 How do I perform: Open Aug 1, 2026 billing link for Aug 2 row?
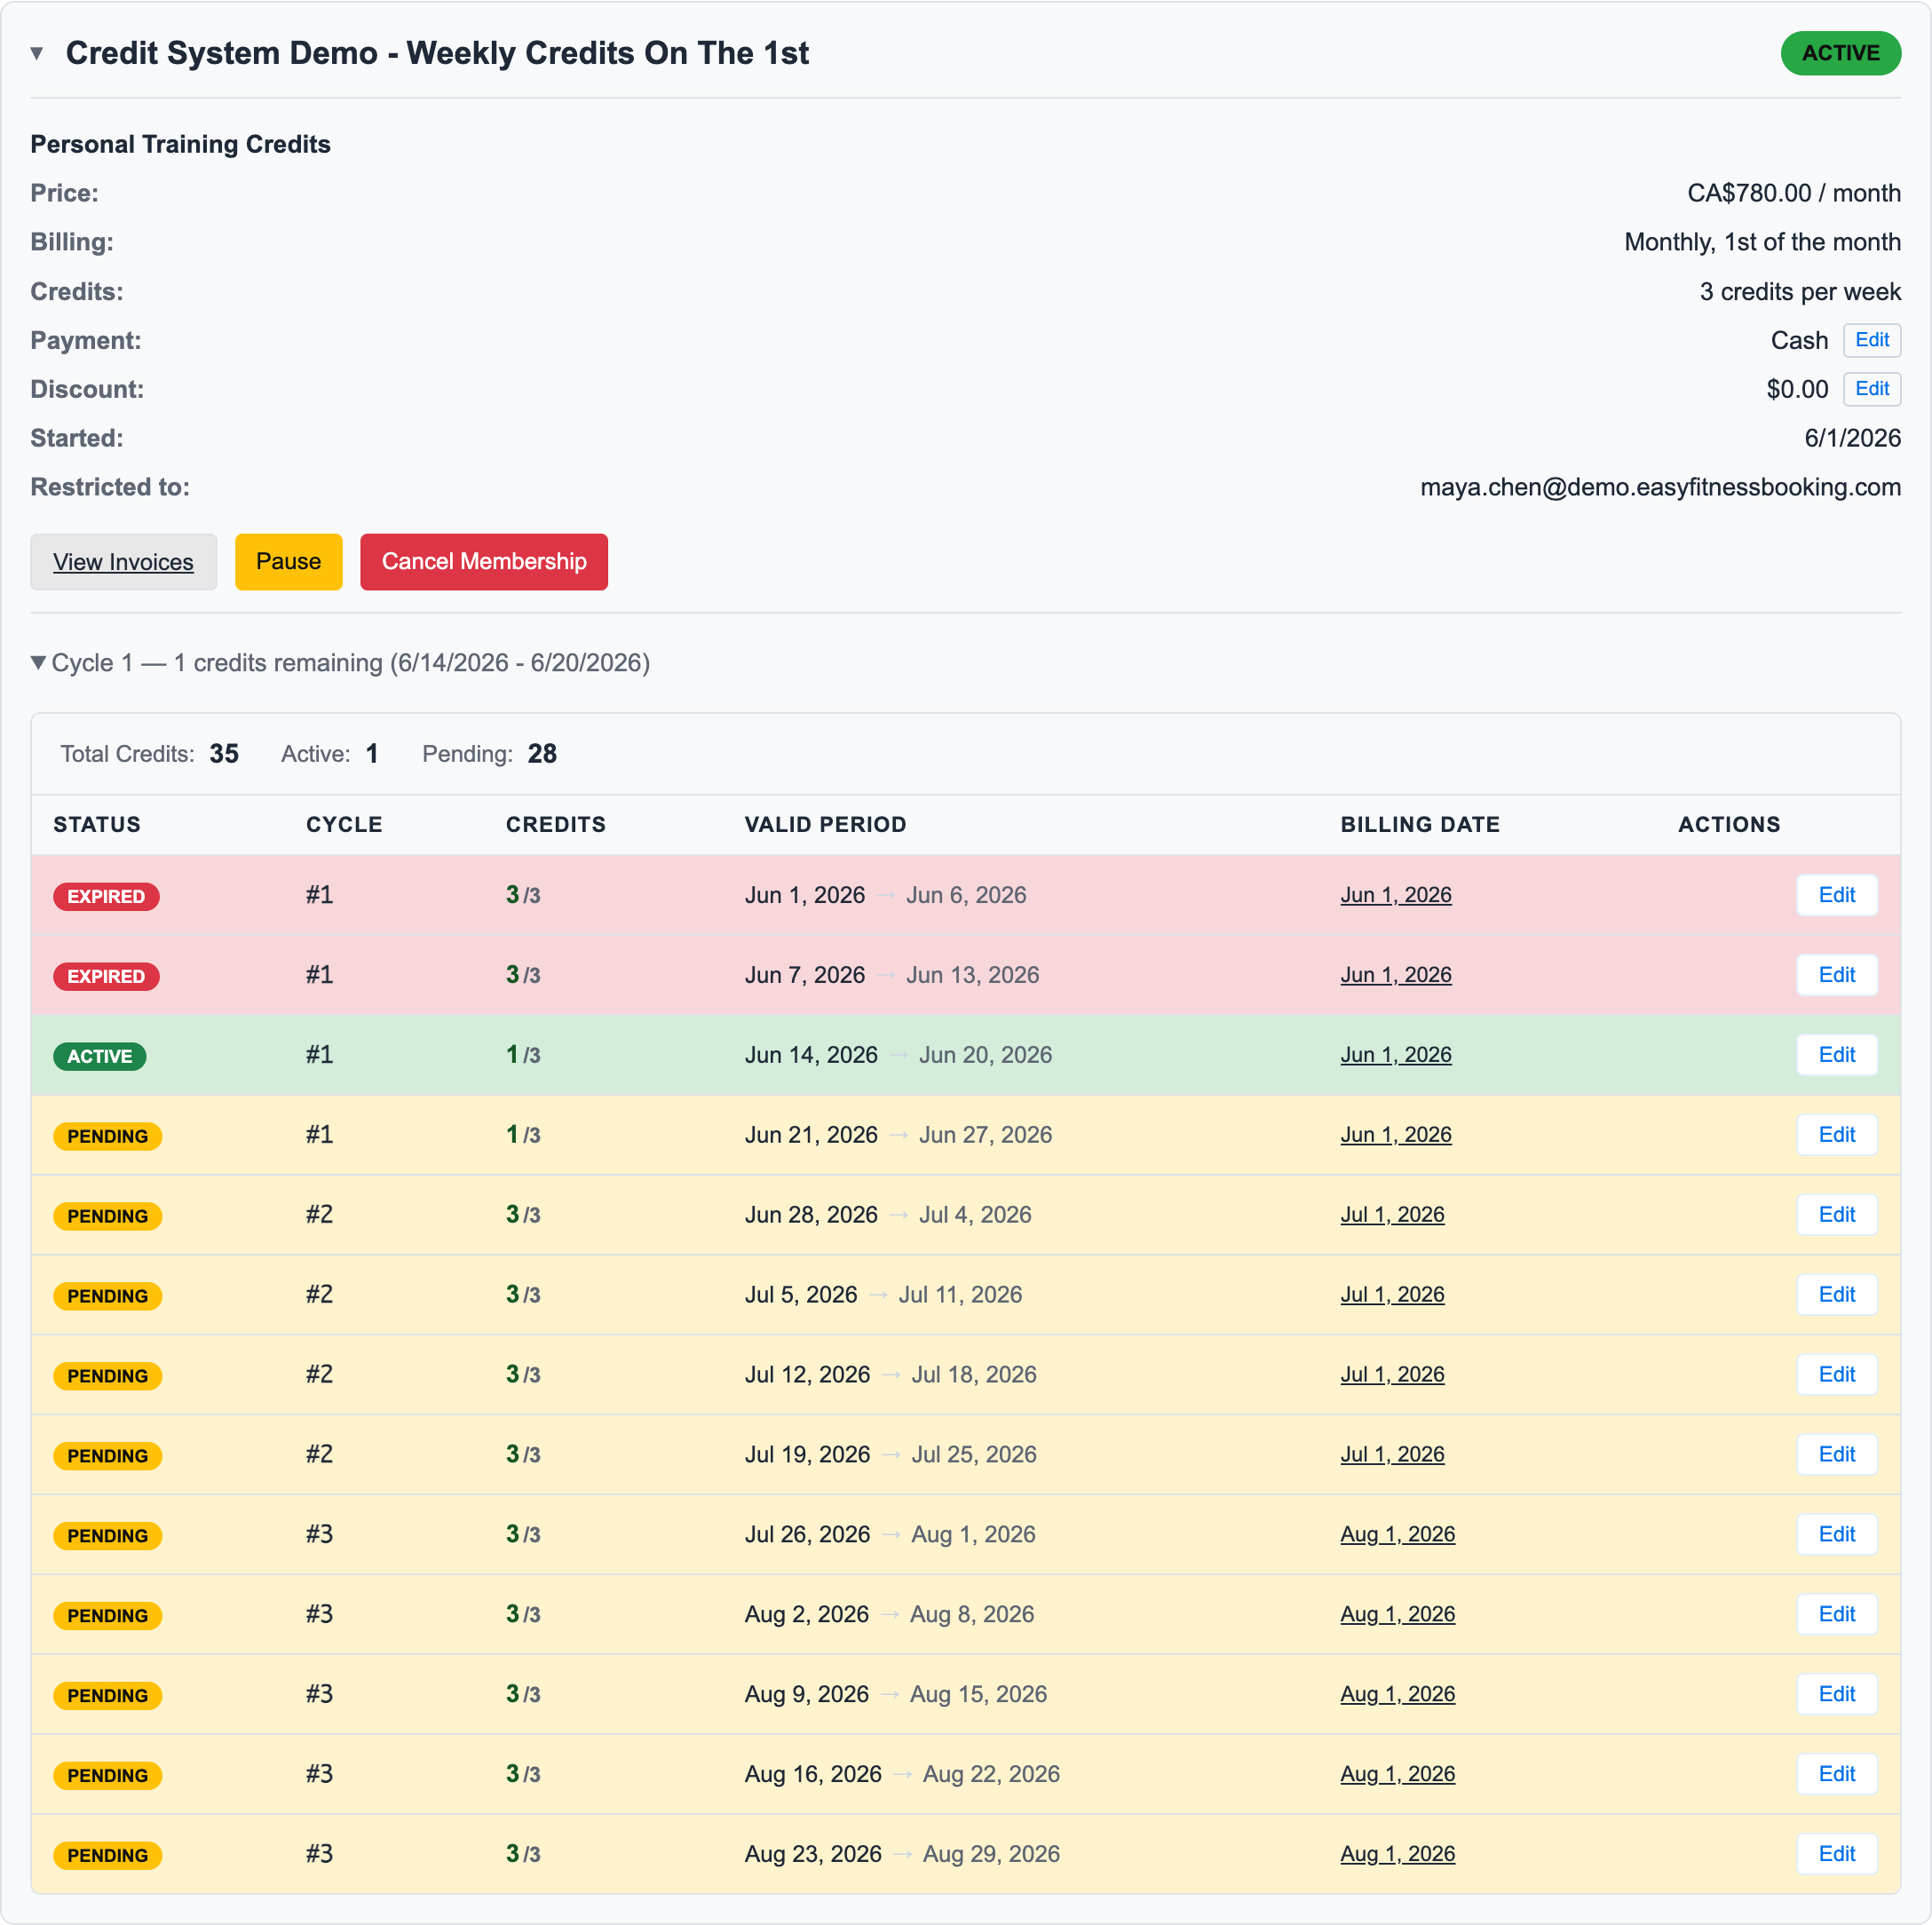[x=1398, y=1615]
